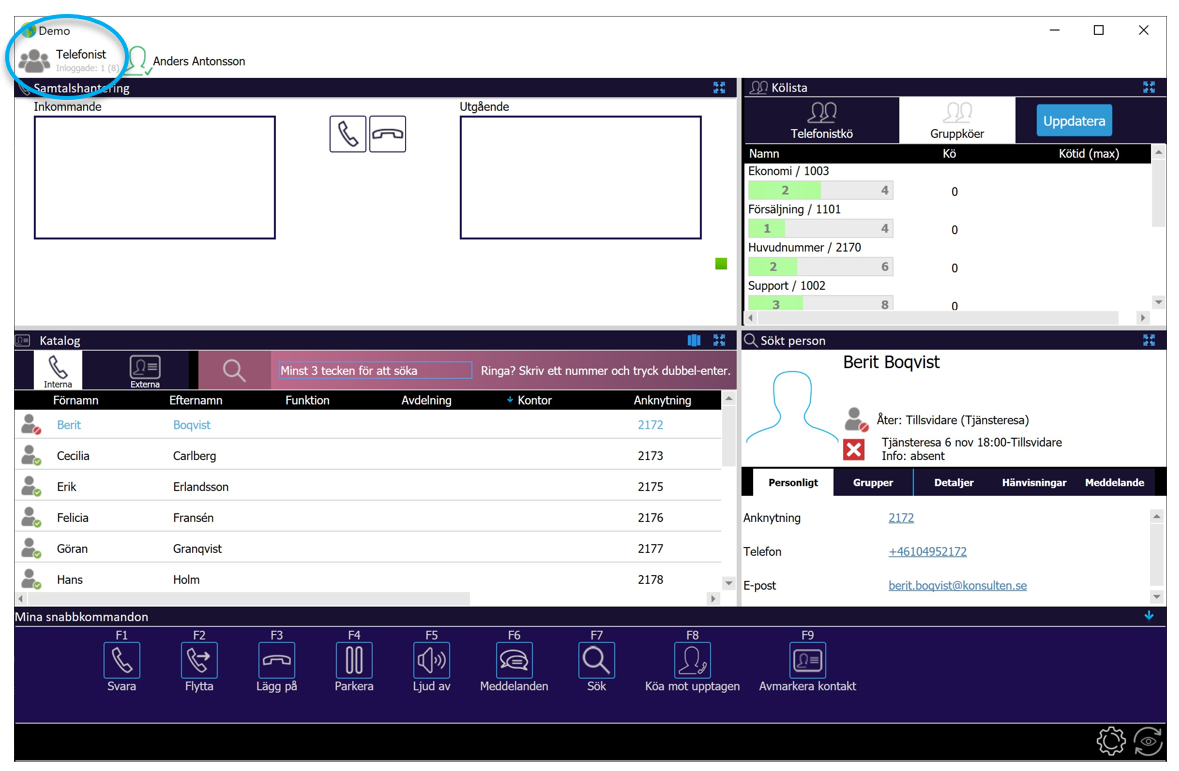The image size is (1179, 771).
Task: Select the Erik Erlandsson row
Action: pyautogui.click(x=368, y=486)
